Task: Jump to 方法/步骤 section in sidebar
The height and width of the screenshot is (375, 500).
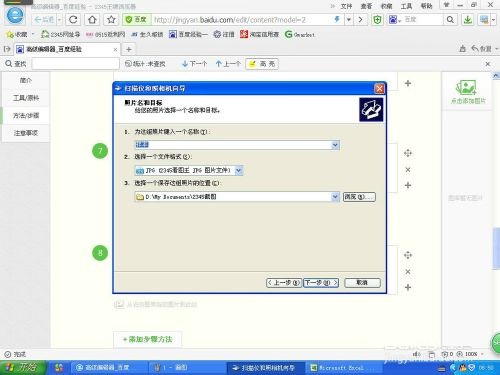Action: [26, 115]
